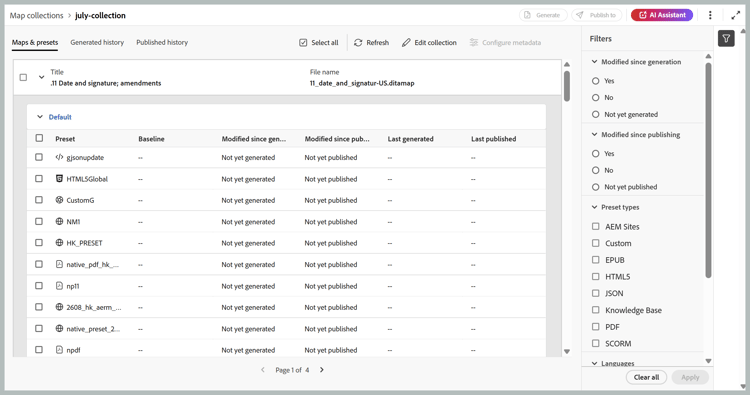Switch to Maps & presets tab
750x395 pixels.
(35, 43)
